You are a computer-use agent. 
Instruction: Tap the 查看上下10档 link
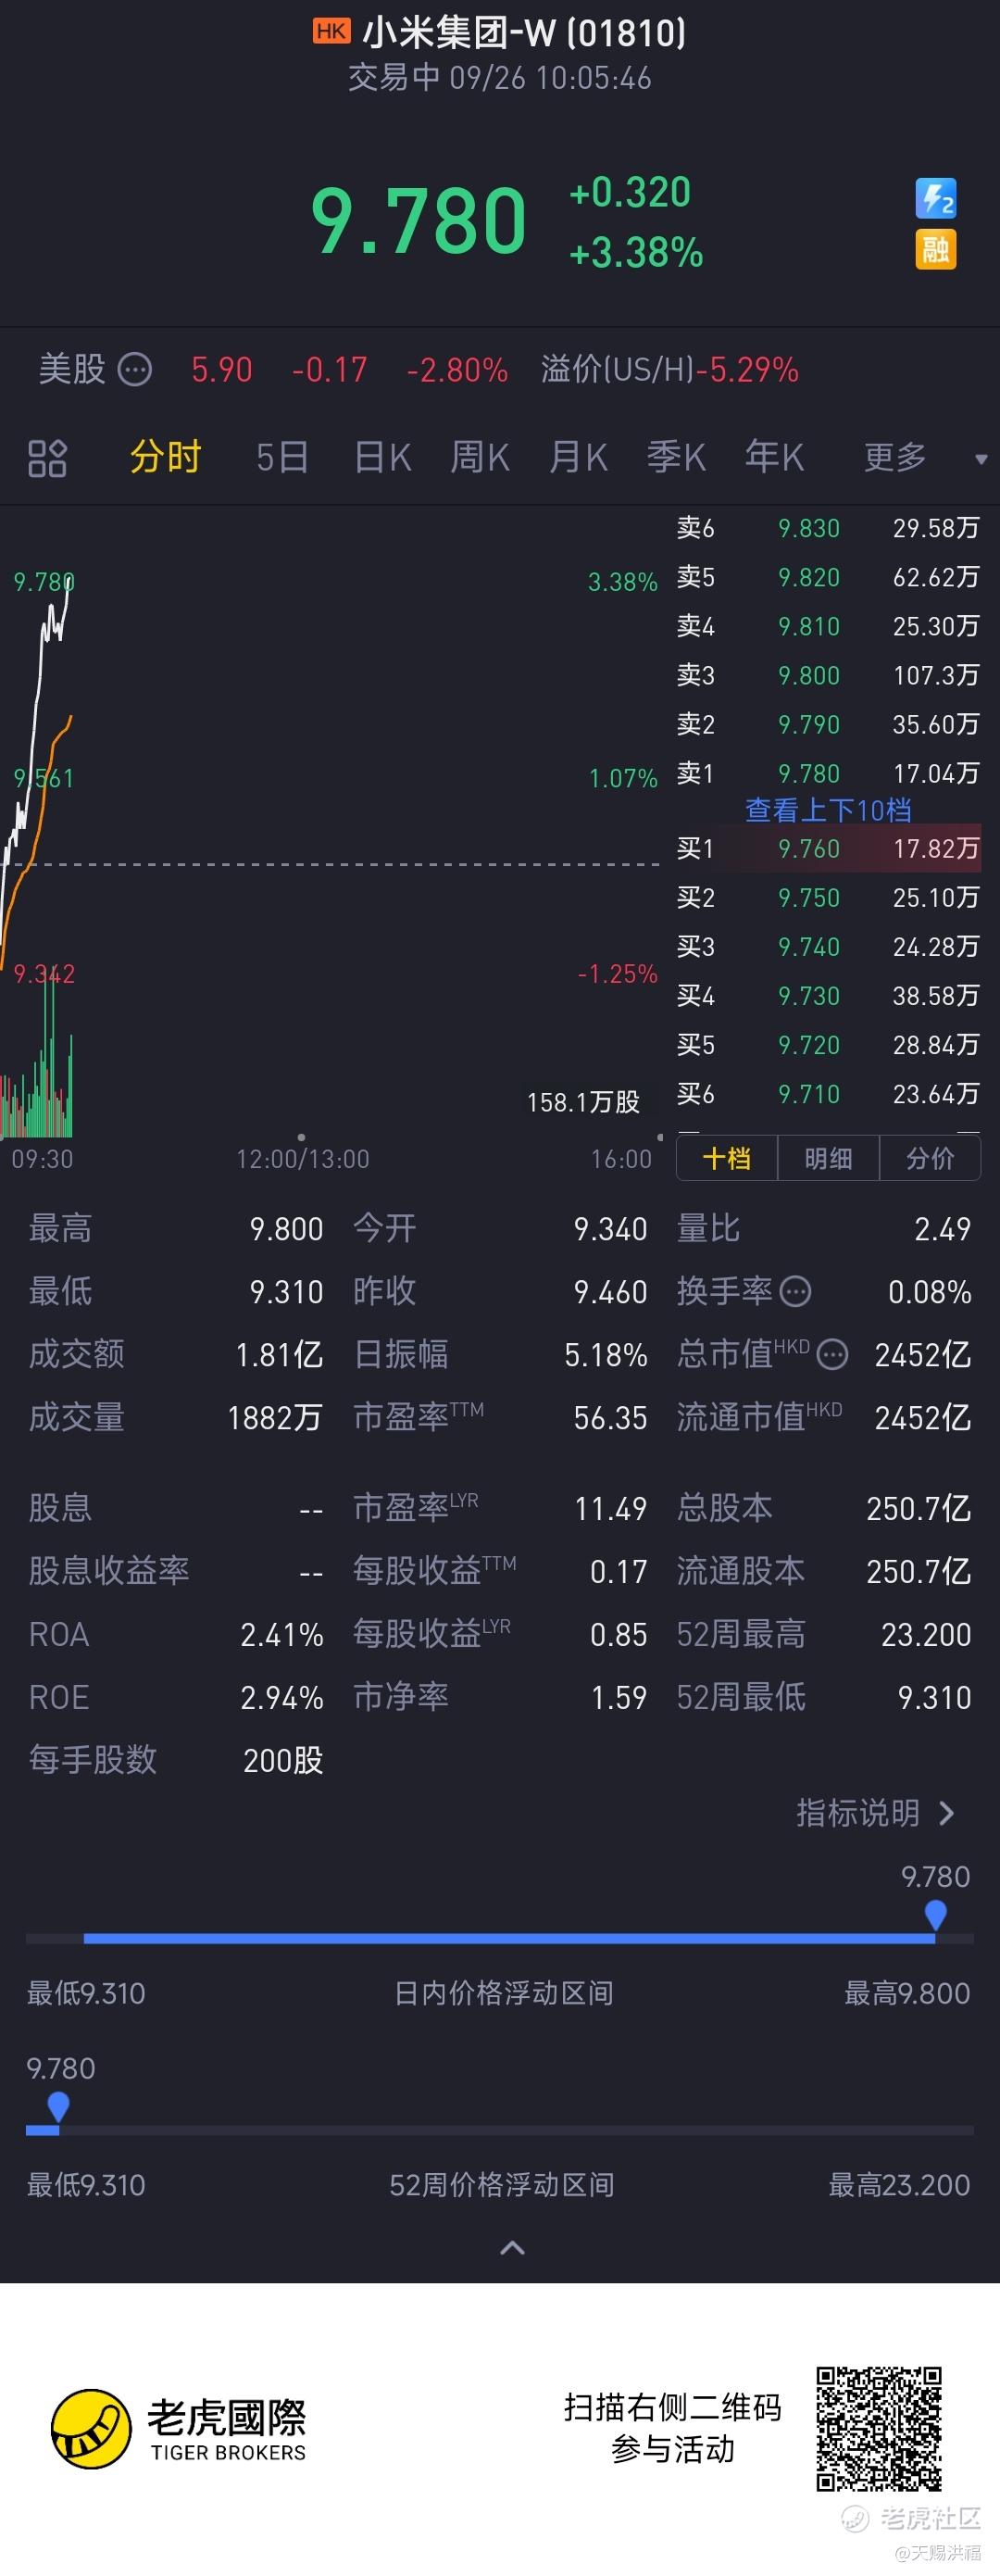tap(828, 810)
